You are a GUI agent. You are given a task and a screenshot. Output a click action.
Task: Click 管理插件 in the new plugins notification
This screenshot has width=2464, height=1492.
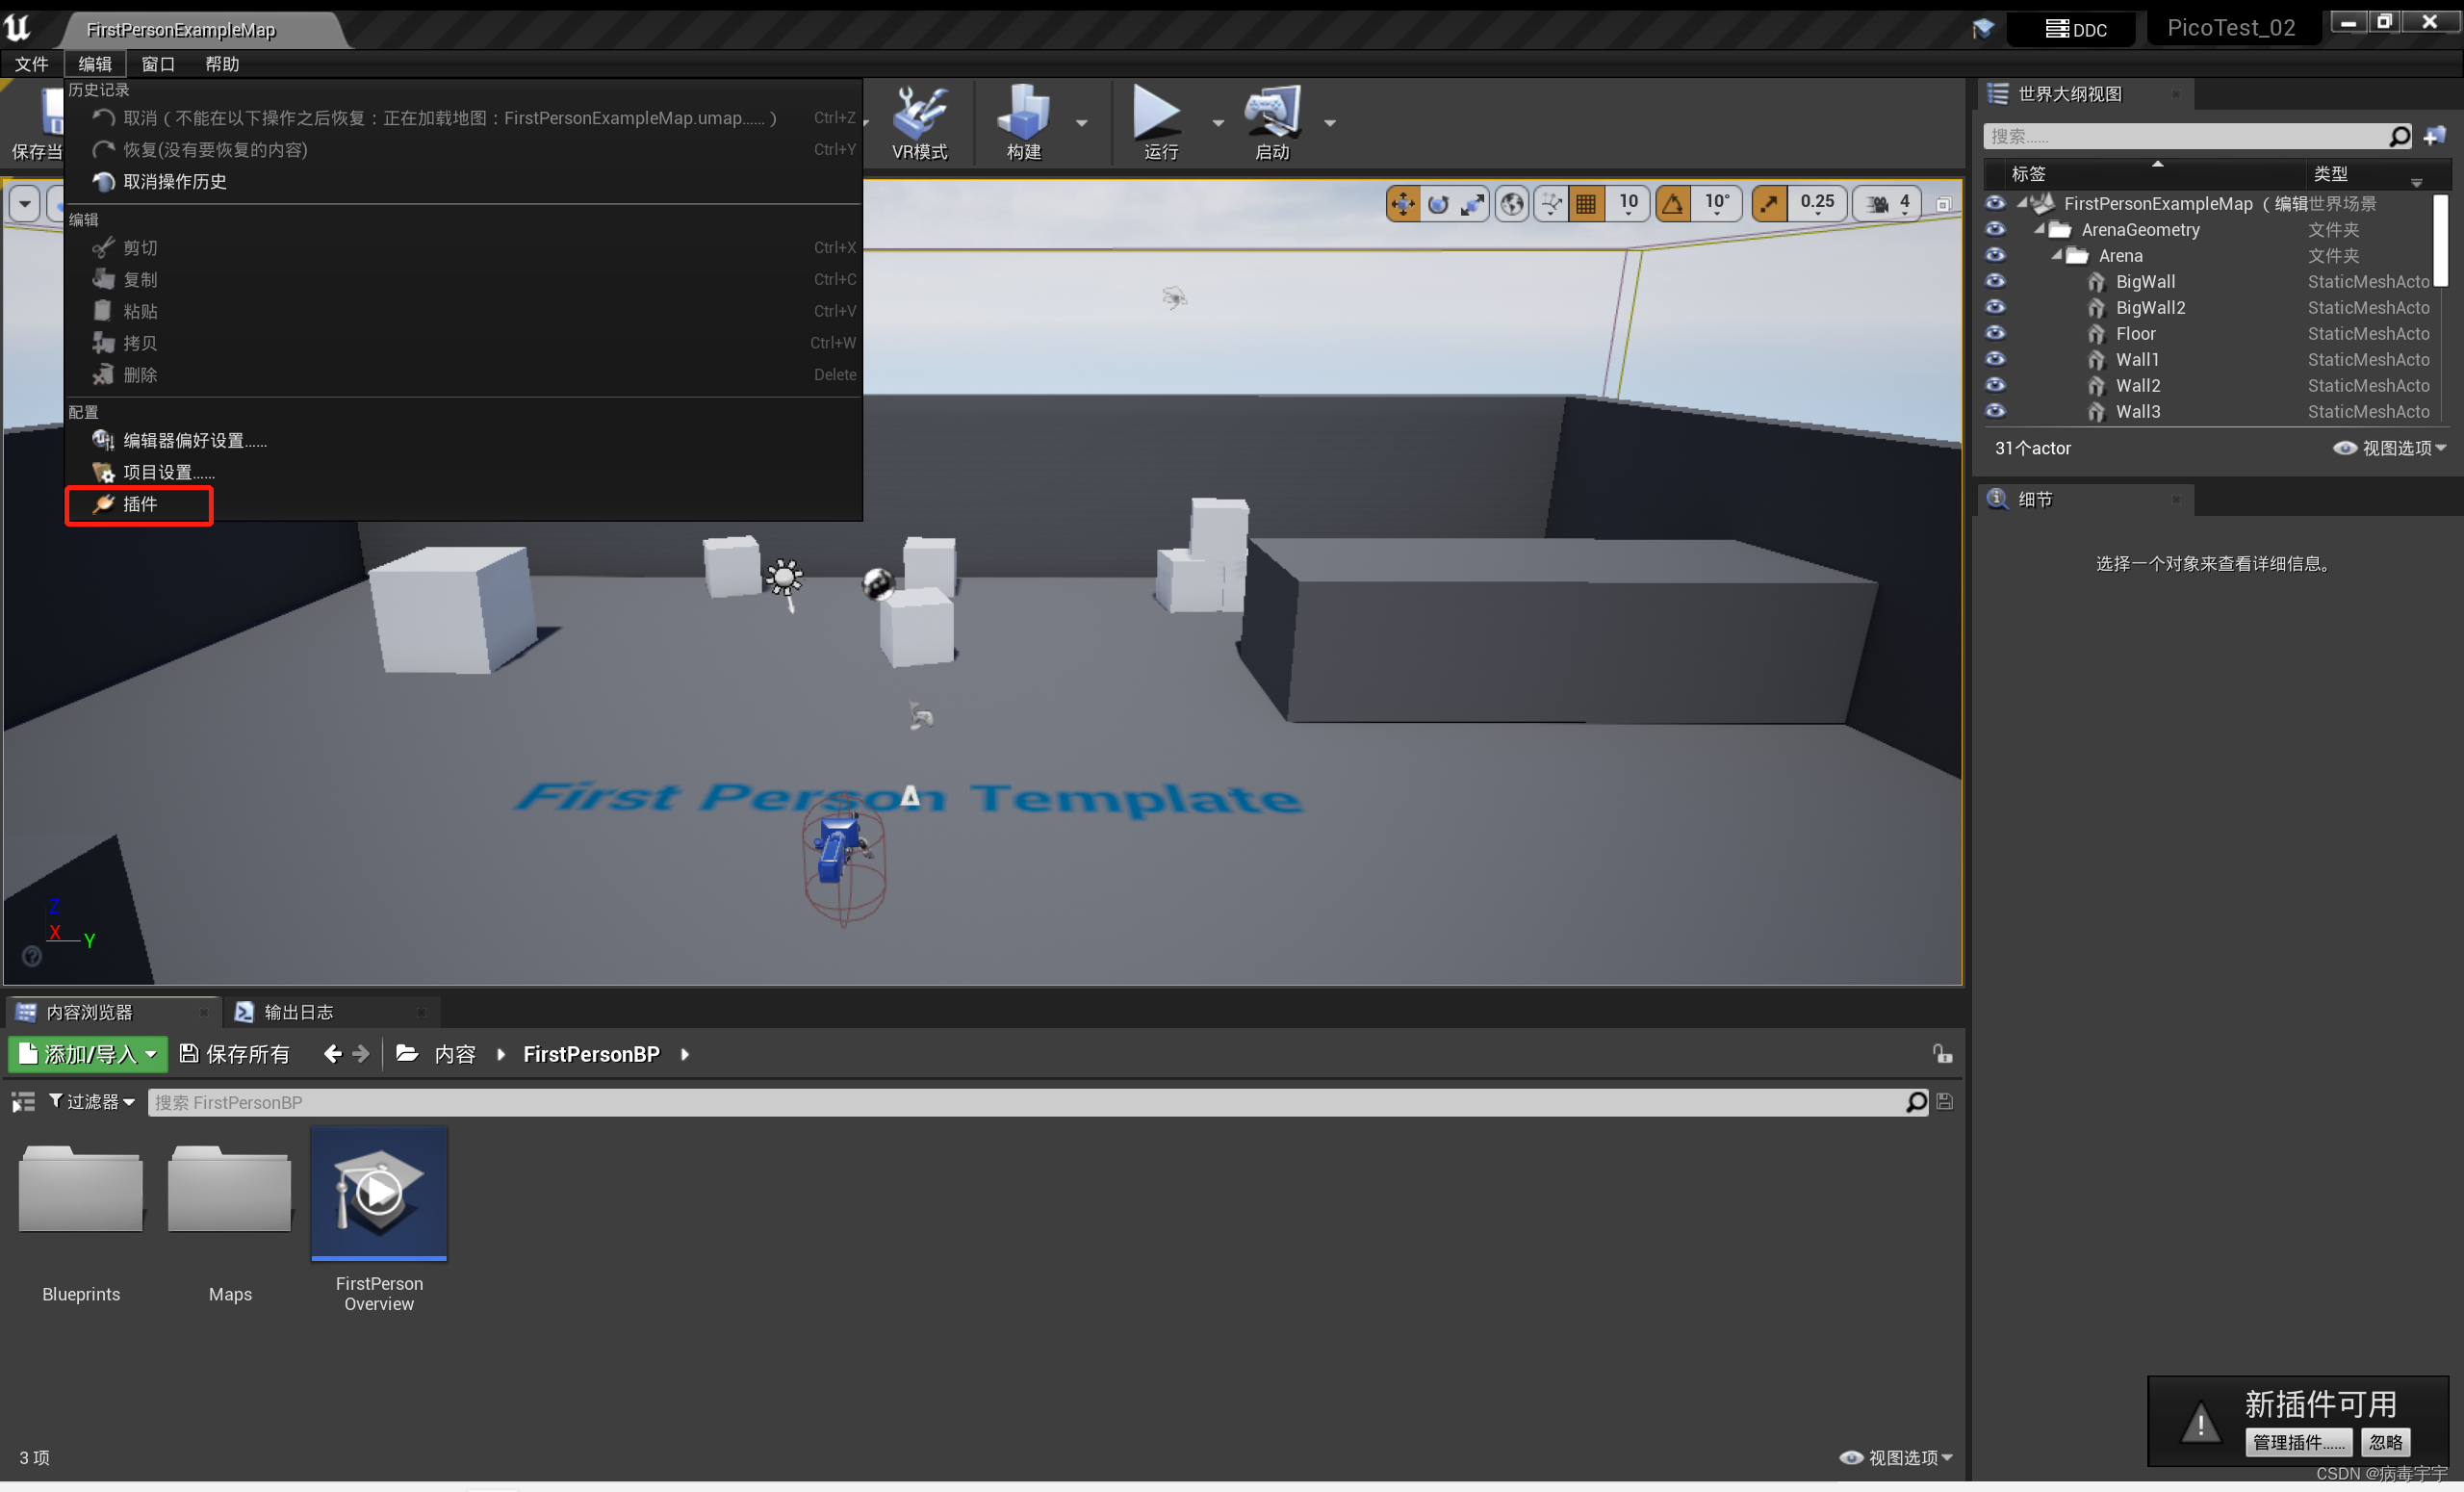point(2298,1442)
